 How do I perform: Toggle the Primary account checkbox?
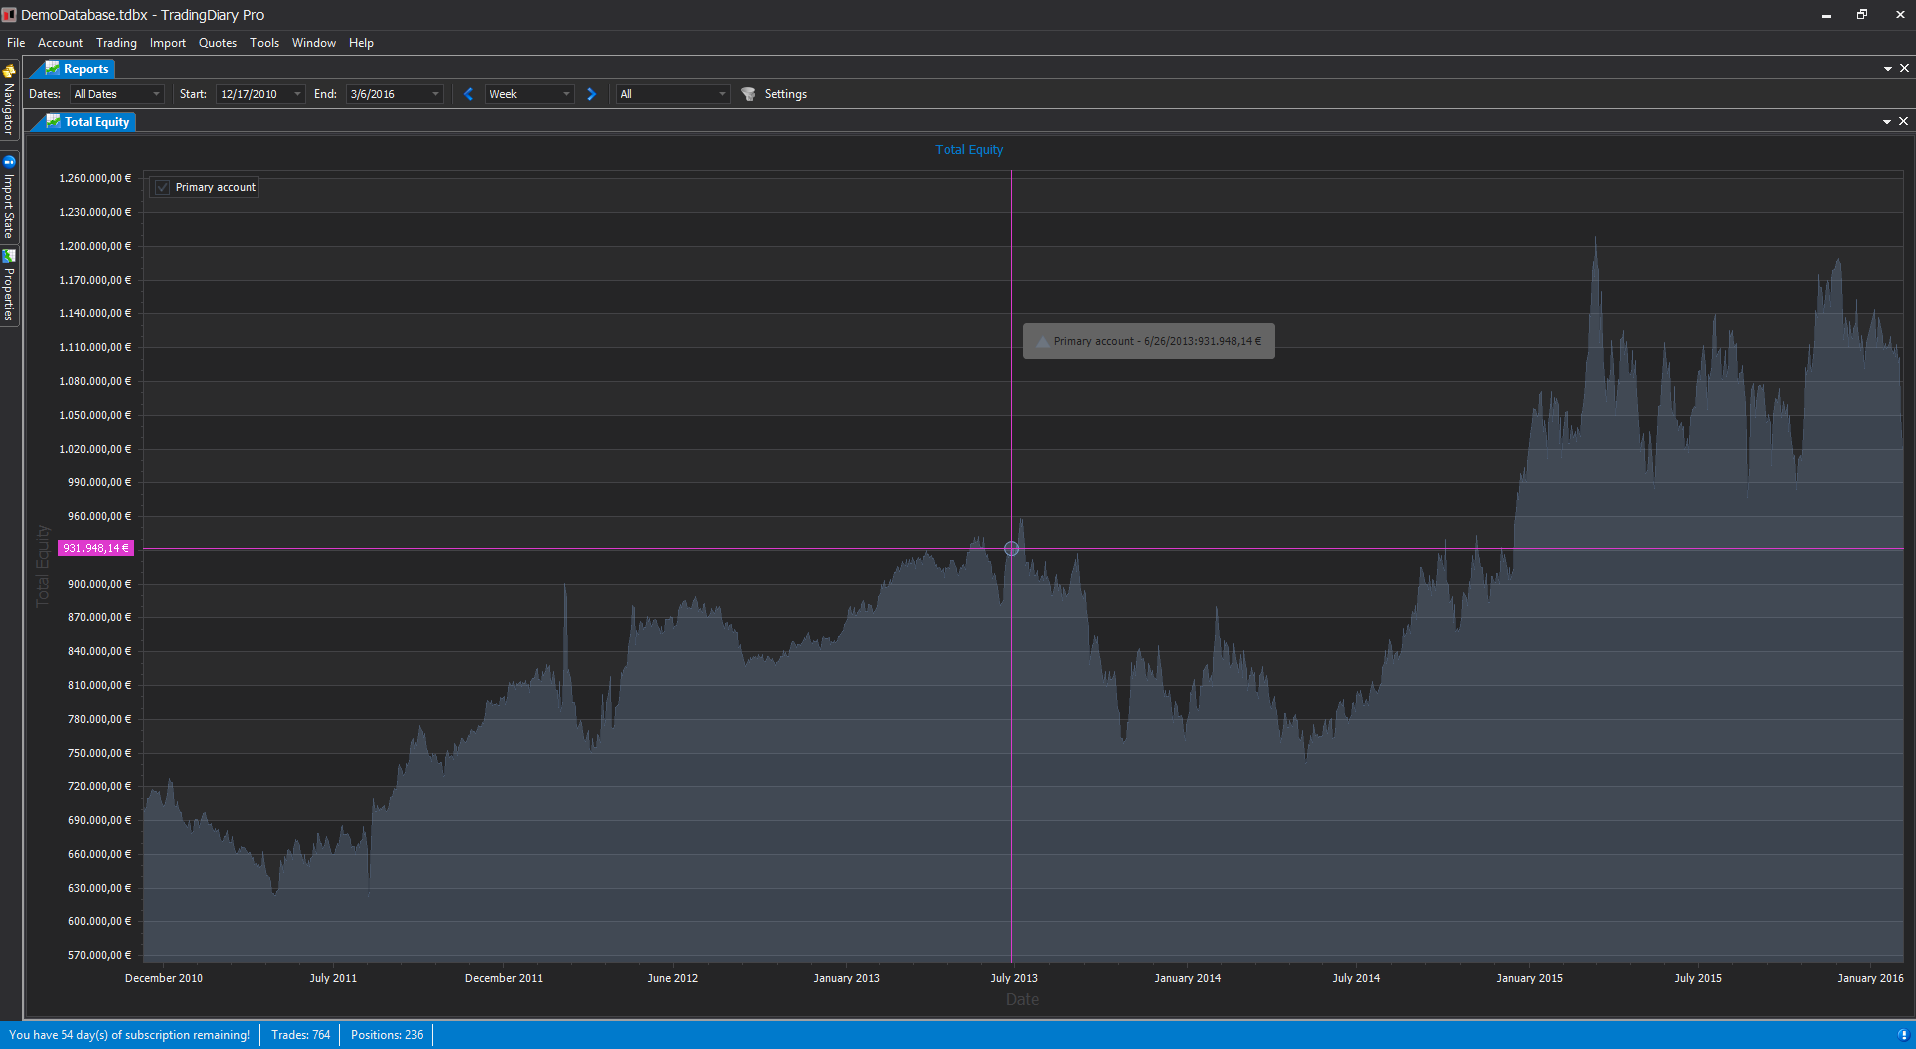pos(163,188)
